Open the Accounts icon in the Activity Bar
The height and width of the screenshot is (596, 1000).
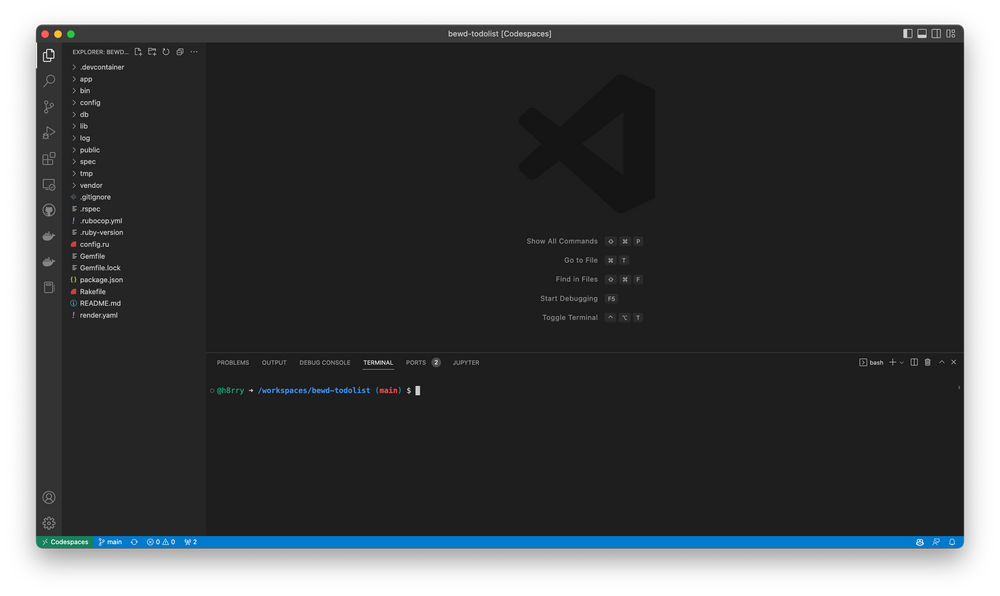(x=49, y=497)
